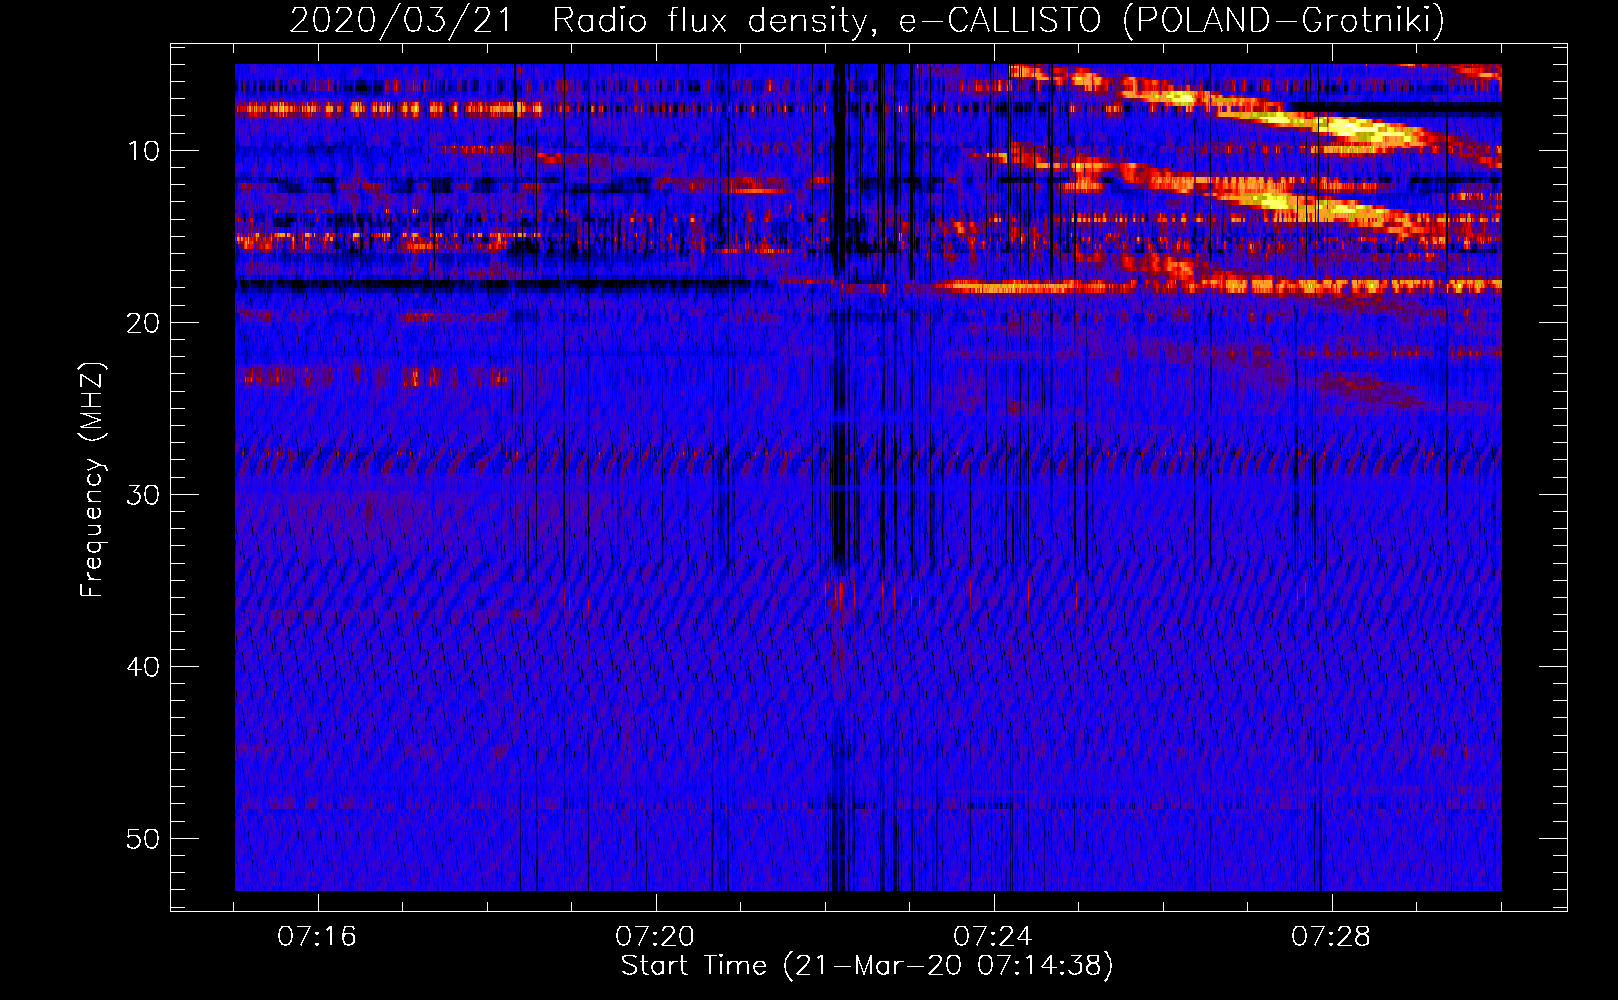The image size is (1618, 1000).
Task: Click the 'Start Time (21-Mar-20 07:14:38)' axis label
Action: tap(866, 966)
